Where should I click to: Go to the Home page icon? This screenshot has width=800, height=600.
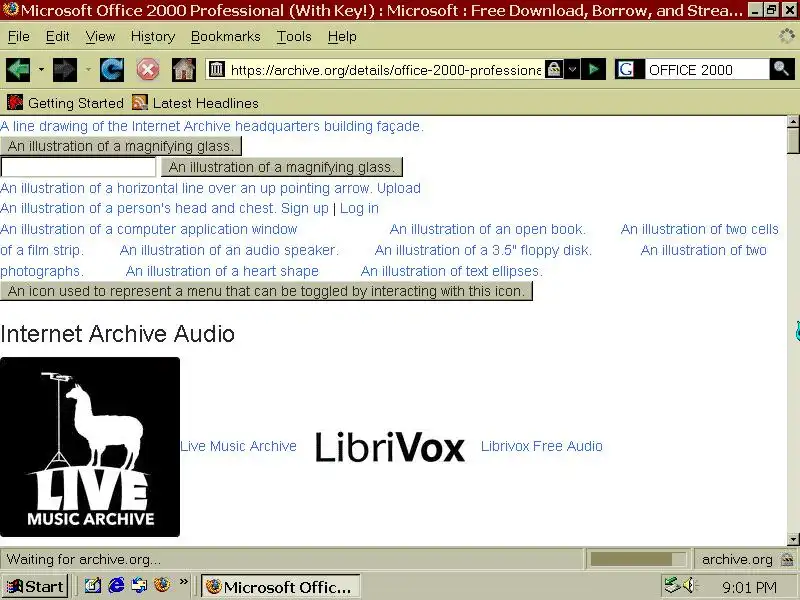point(184,69)
